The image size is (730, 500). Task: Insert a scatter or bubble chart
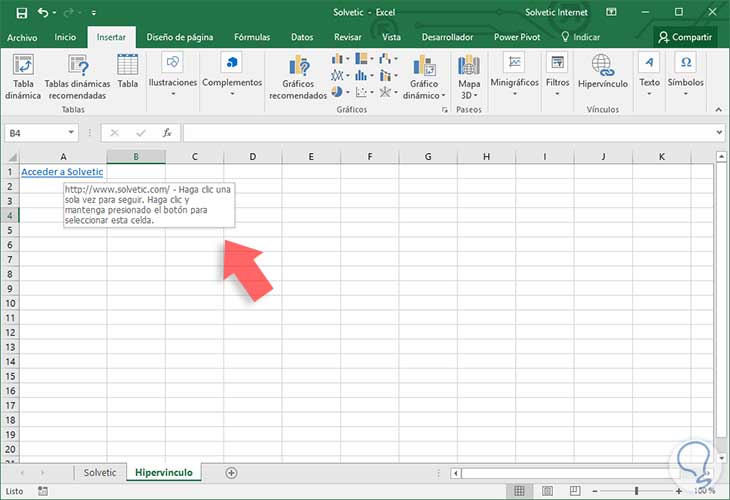tap(364, 92)
